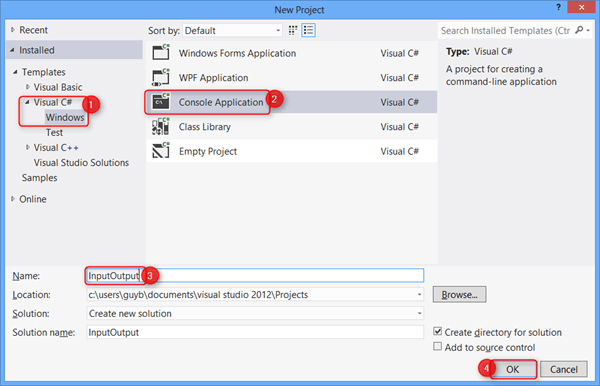
Task: Open the Solution dropdown
Action: tap(419, 313)
